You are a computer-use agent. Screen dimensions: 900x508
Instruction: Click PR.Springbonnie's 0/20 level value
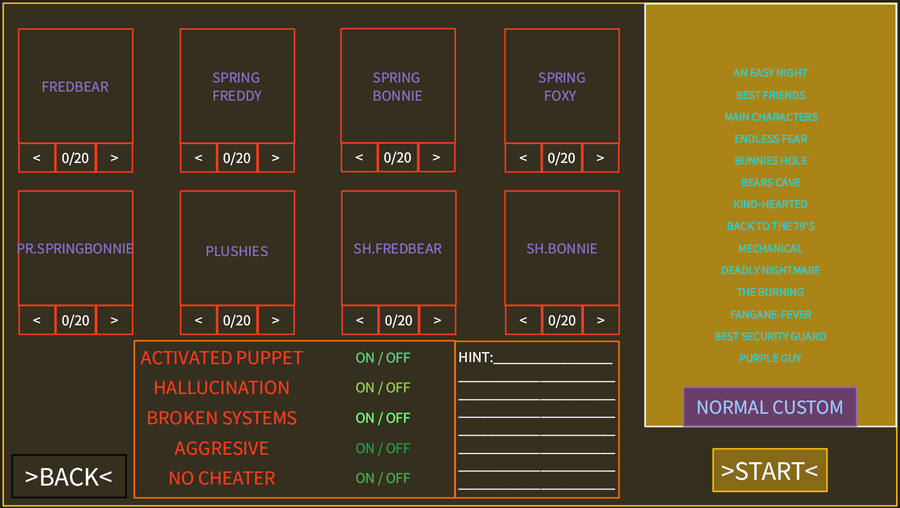pyautogui.click(x=75, y=320)
